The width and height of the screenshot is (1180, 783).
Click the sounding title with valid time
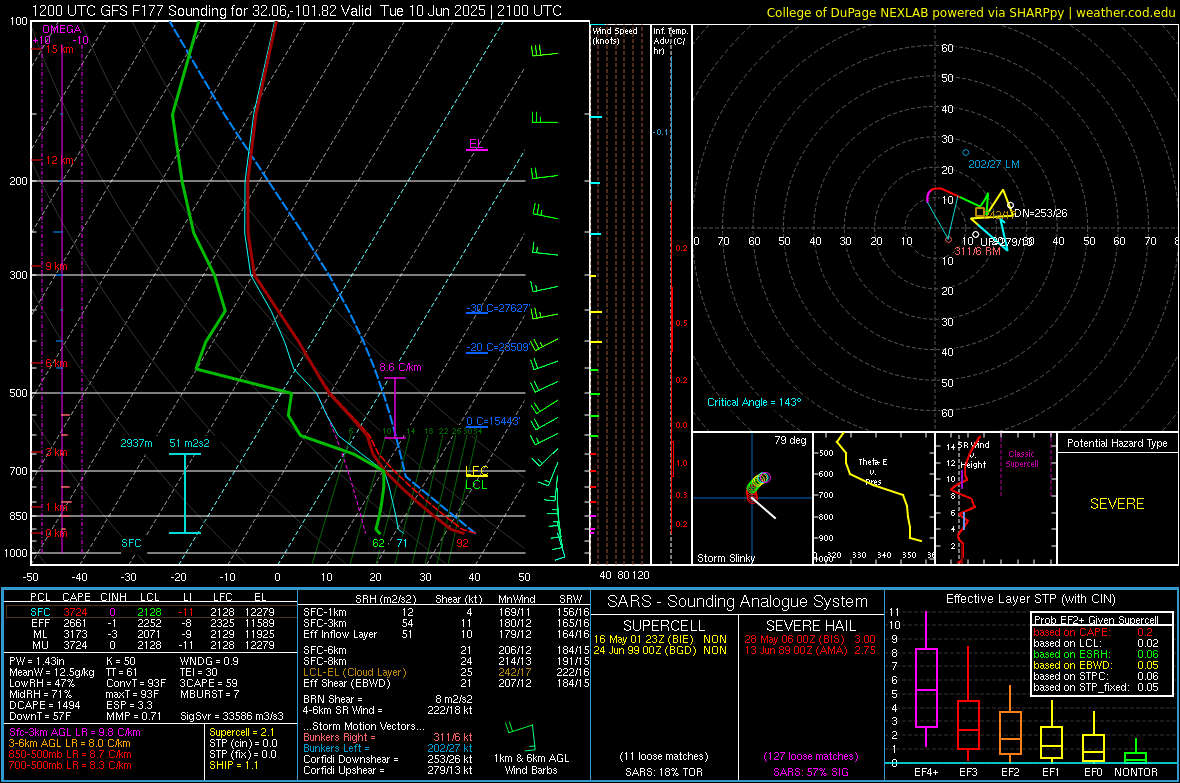tap(297, 11)
